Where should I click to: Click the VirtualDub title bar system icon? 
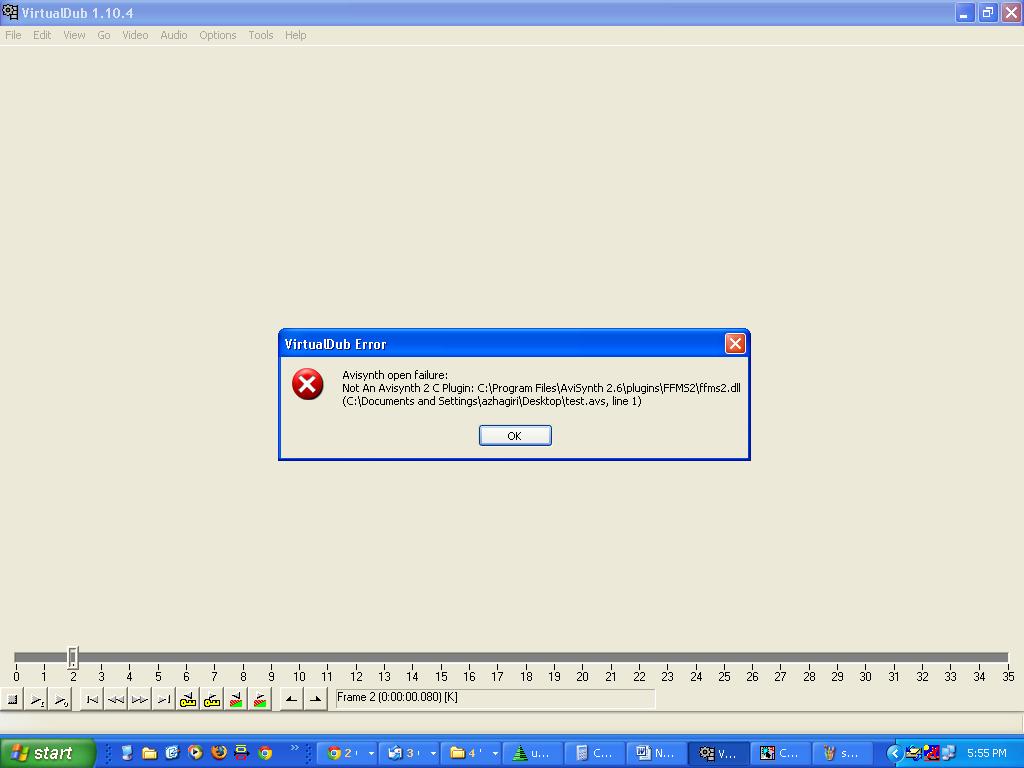coord(10,12)
